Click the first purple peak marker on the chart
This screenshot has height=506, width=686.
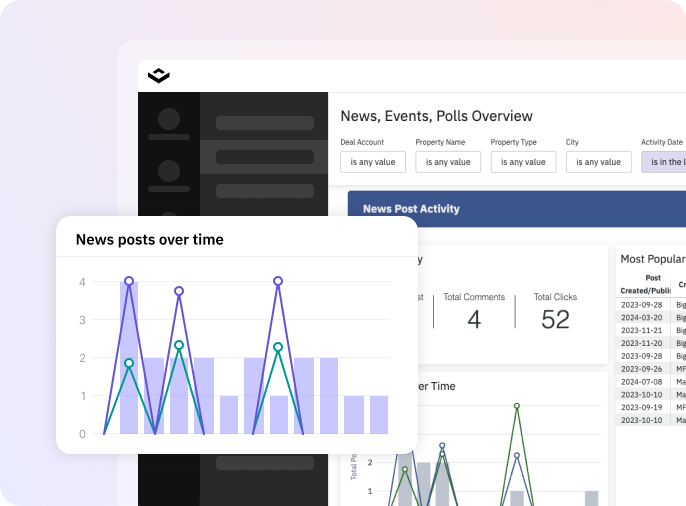click(x=129, y=281)
